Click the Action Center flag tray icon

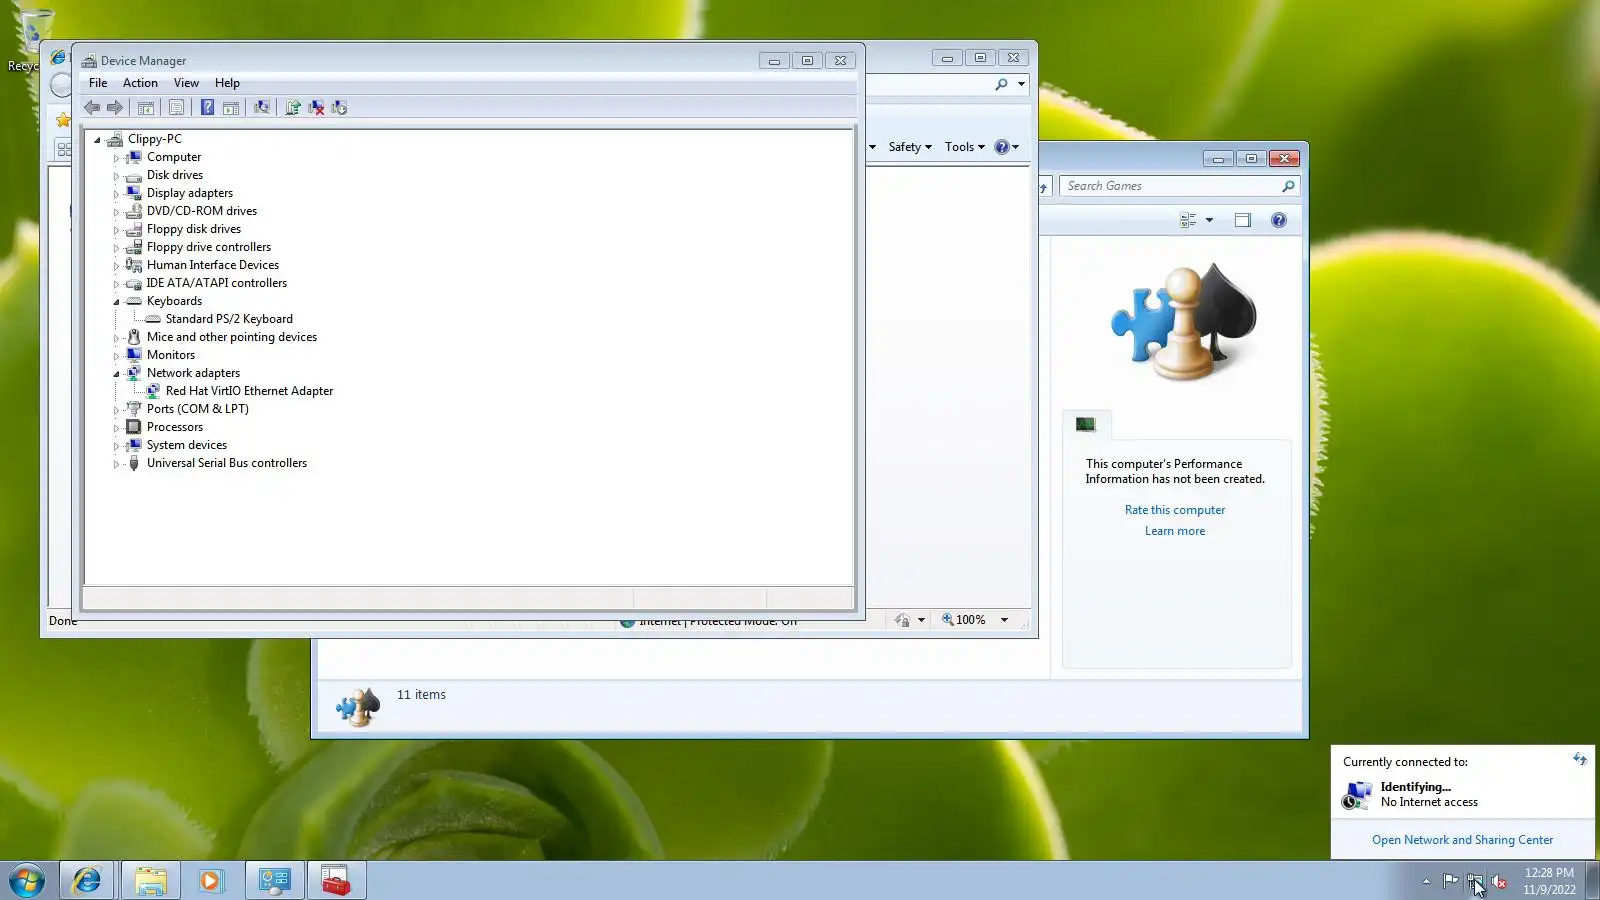(x=1450, y=881)
